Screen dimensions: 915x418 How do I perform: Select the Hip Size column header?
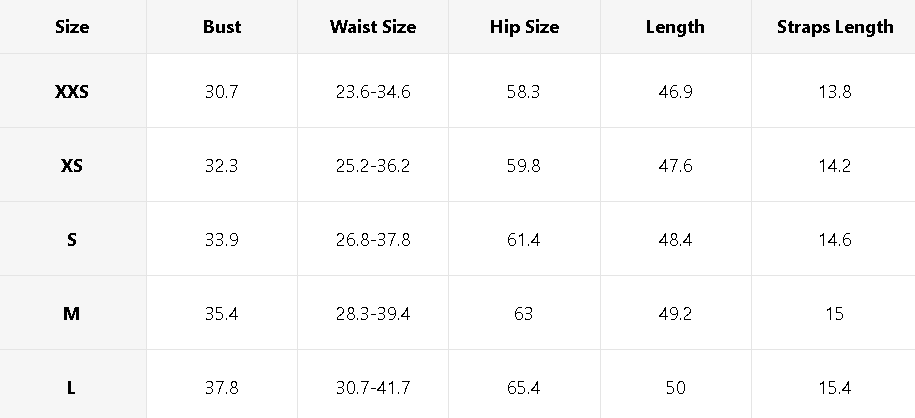(524, 27)
